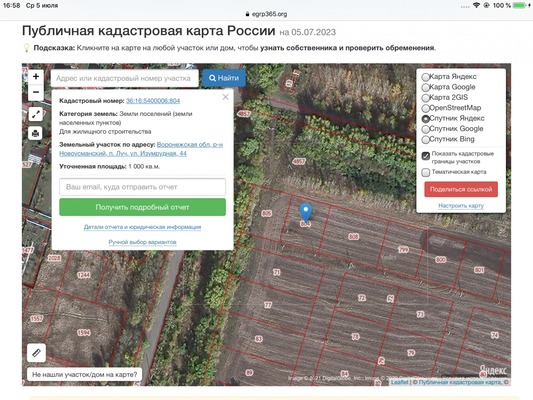Click the lightbulb hint icon

27,48
